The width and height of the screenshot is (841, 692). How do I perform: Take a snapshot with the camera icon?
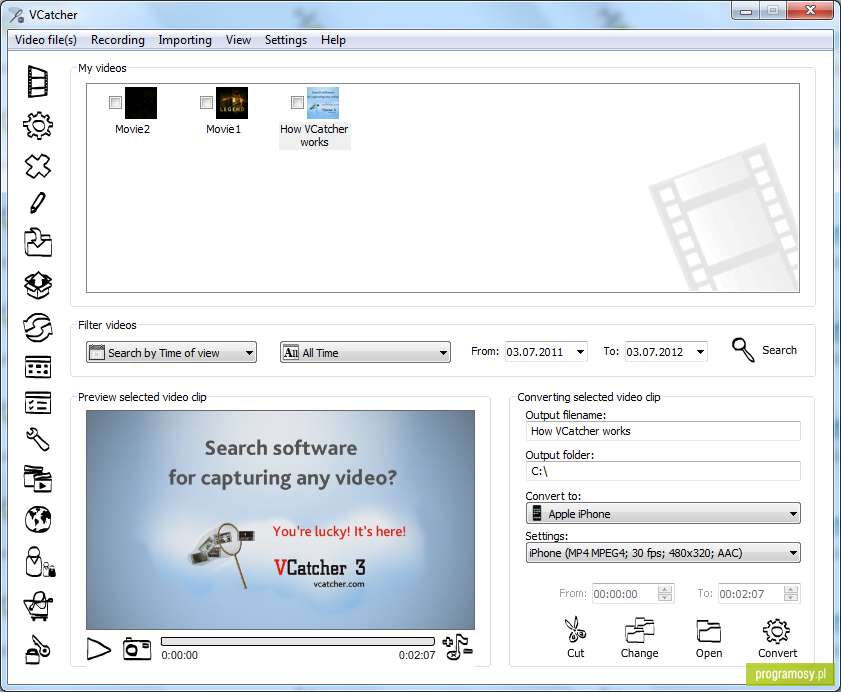(x=137, y=649)
